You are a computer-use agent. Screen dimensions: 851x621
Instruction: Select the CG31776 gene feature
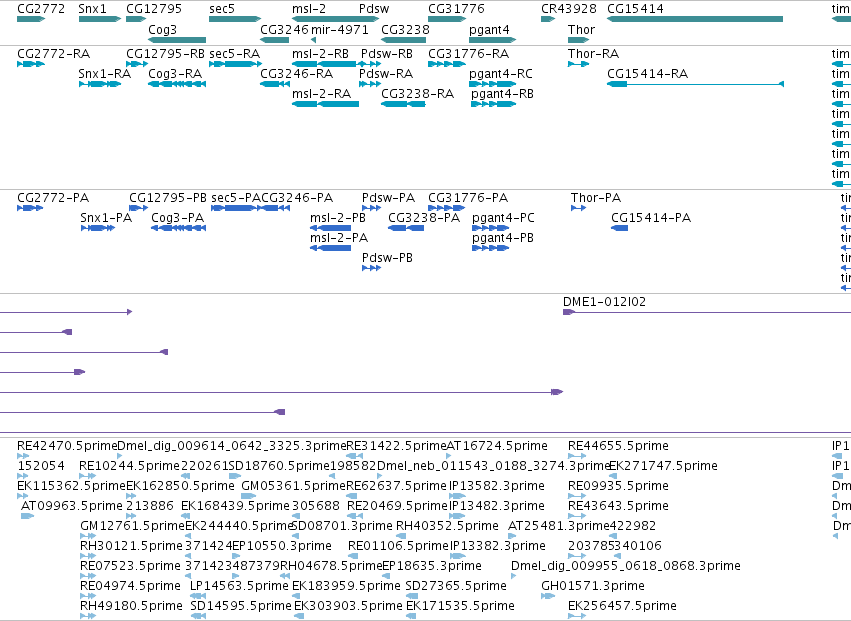(x=447, y=19)
